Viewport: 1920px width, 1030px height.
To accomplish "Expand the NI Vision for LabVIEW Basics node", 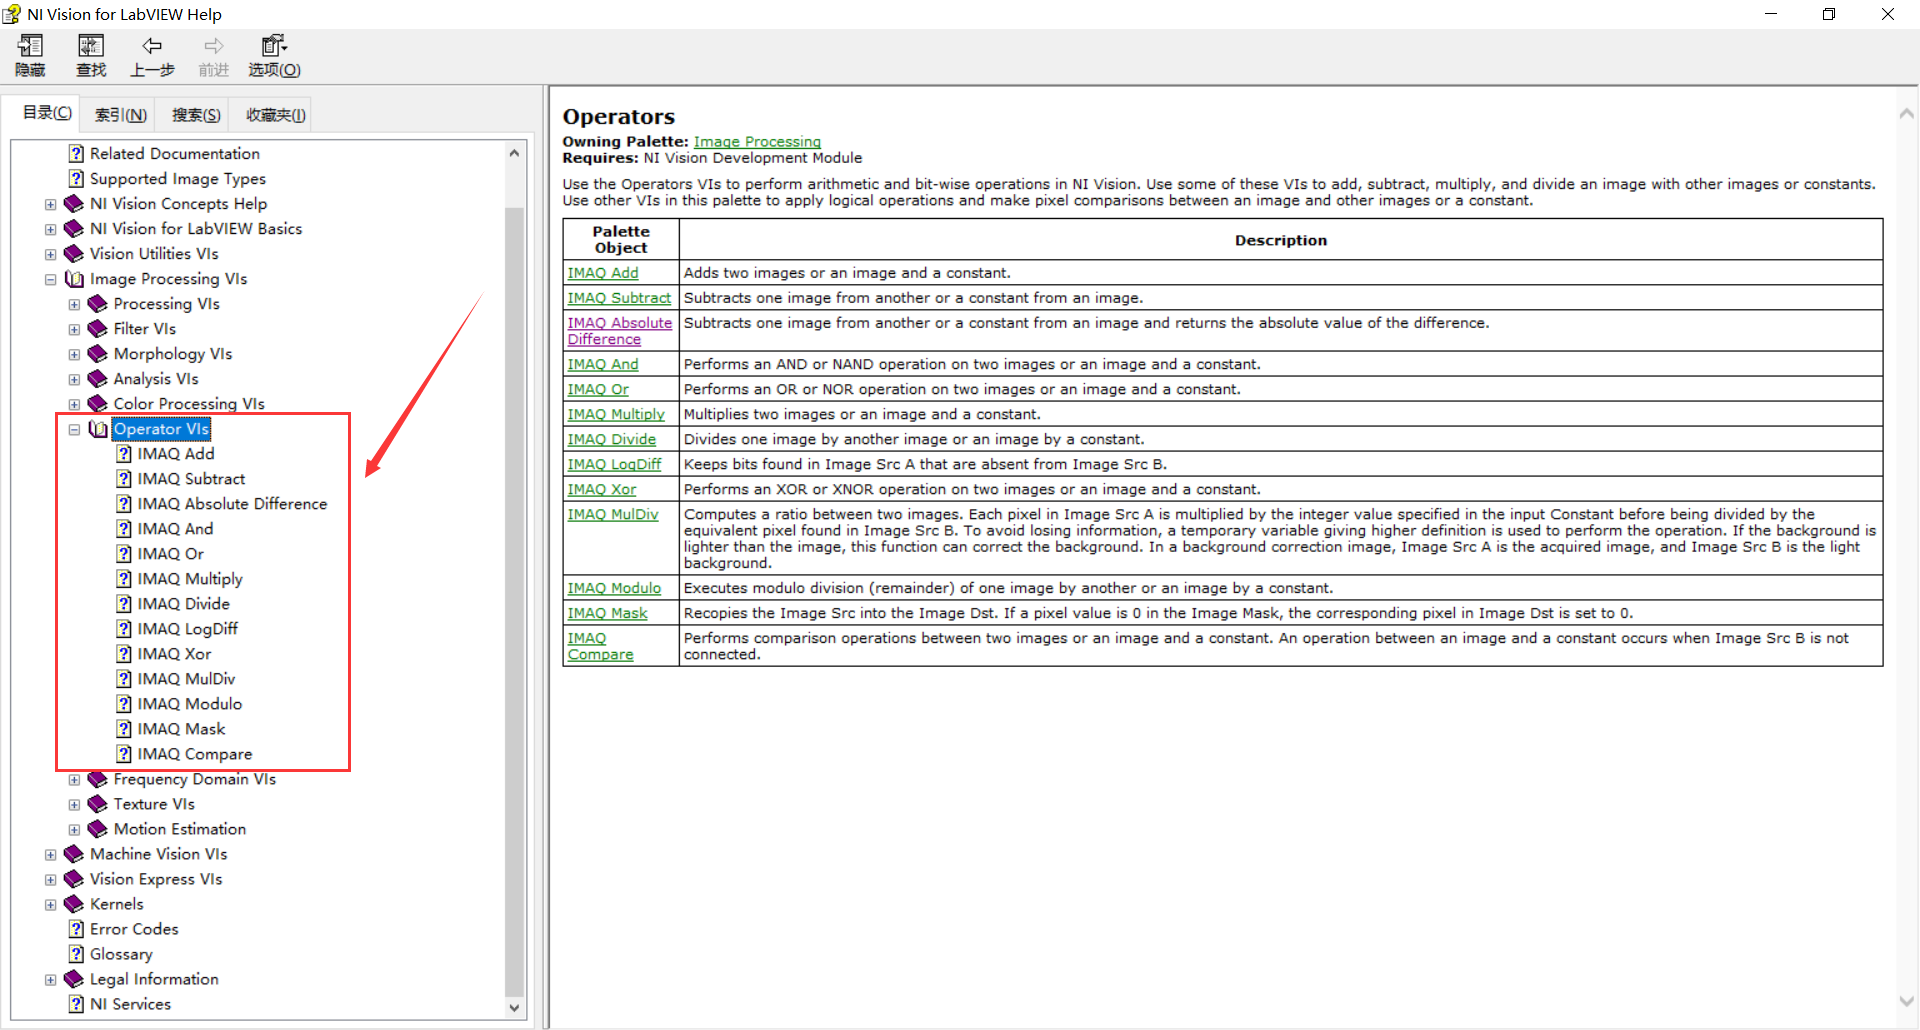I will (x=50, y=229).
